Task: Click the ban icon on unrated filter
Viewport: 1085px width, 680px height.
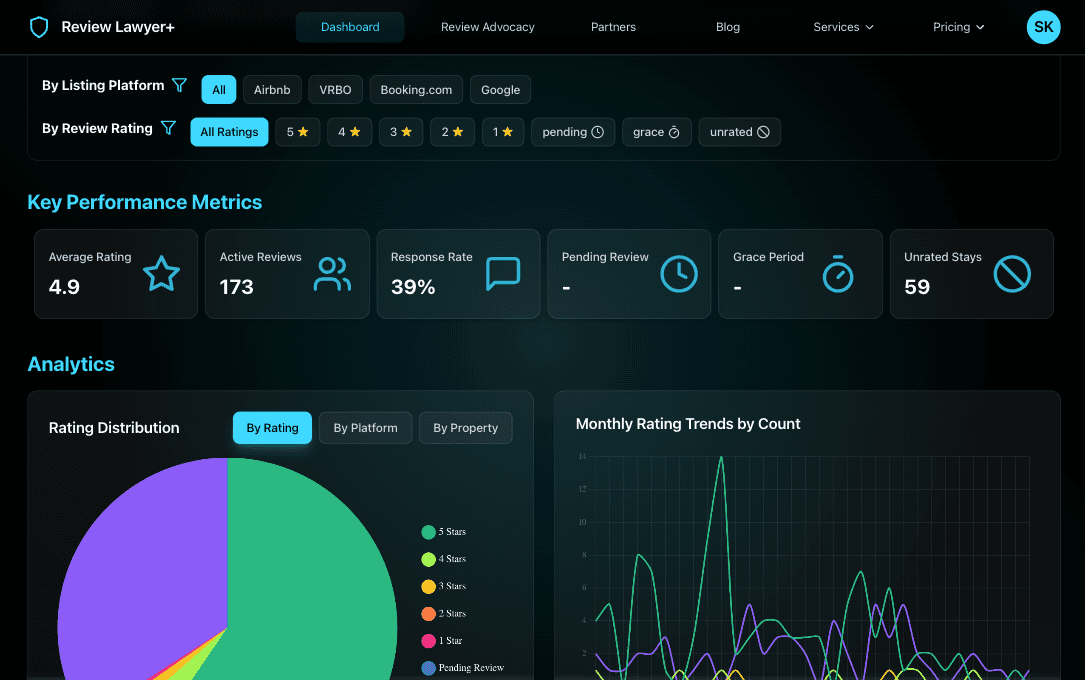Action: pyautogui.click(x=763, y=132)
